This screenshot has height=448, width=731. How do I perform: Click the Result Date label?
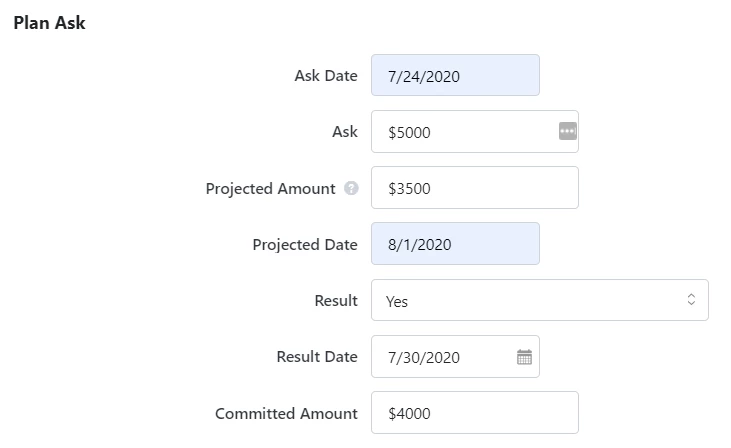click(317, 357)
